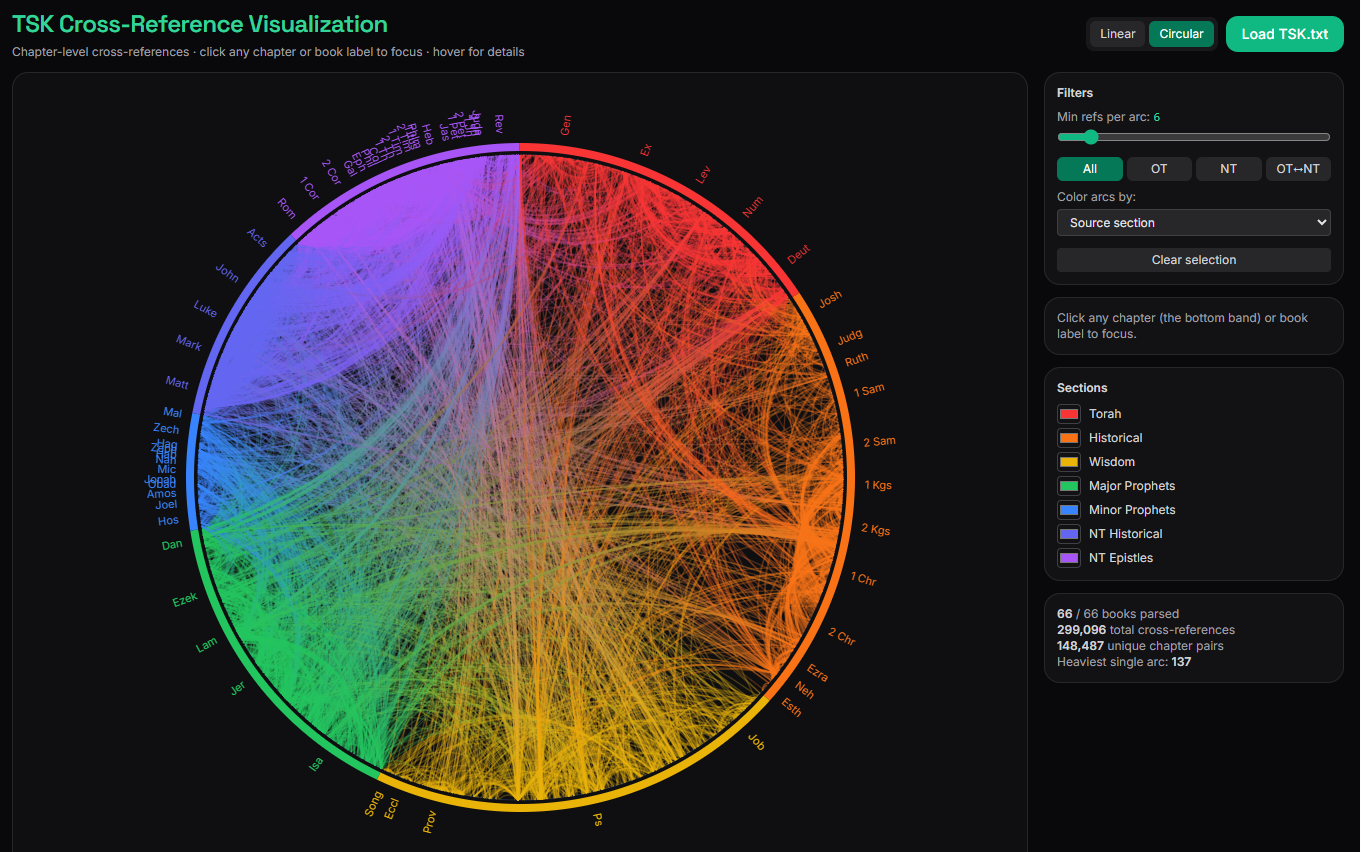Image resolution: width=1361 pixels, height=852 pixels.
Task: Click the Luke book label
Action: [x=205, y=310]
